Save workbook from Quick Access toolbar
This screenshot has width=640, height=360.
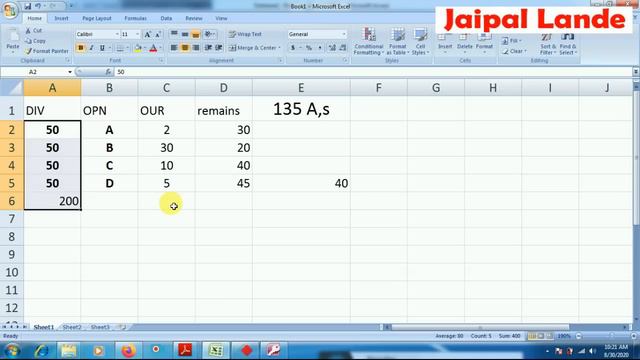pos(27,6)
